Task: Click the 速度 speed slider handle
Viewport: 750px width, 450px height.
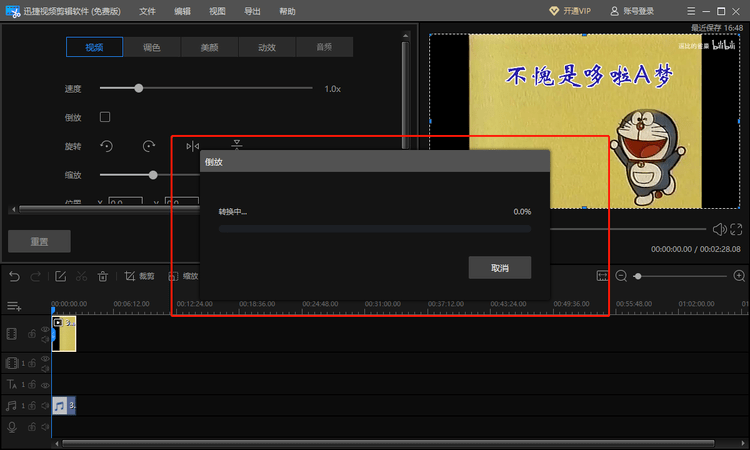Action: [139, 88]
